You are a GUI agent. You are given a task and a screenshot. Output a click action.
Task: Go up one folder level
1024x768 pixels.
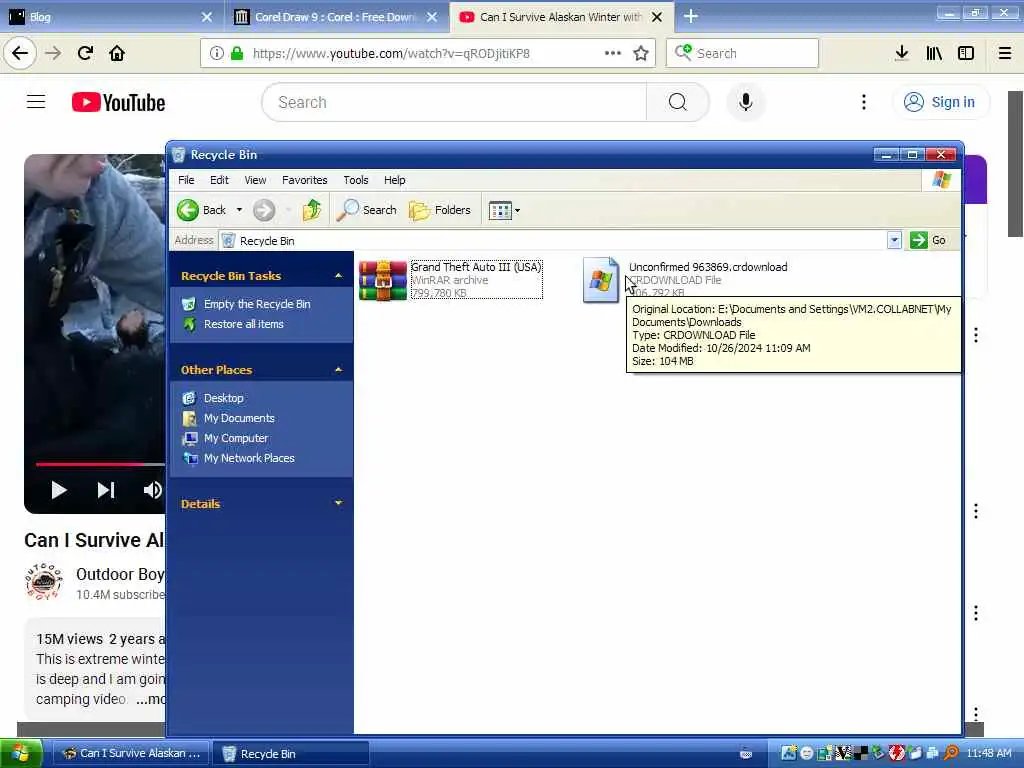click(312, 210)
